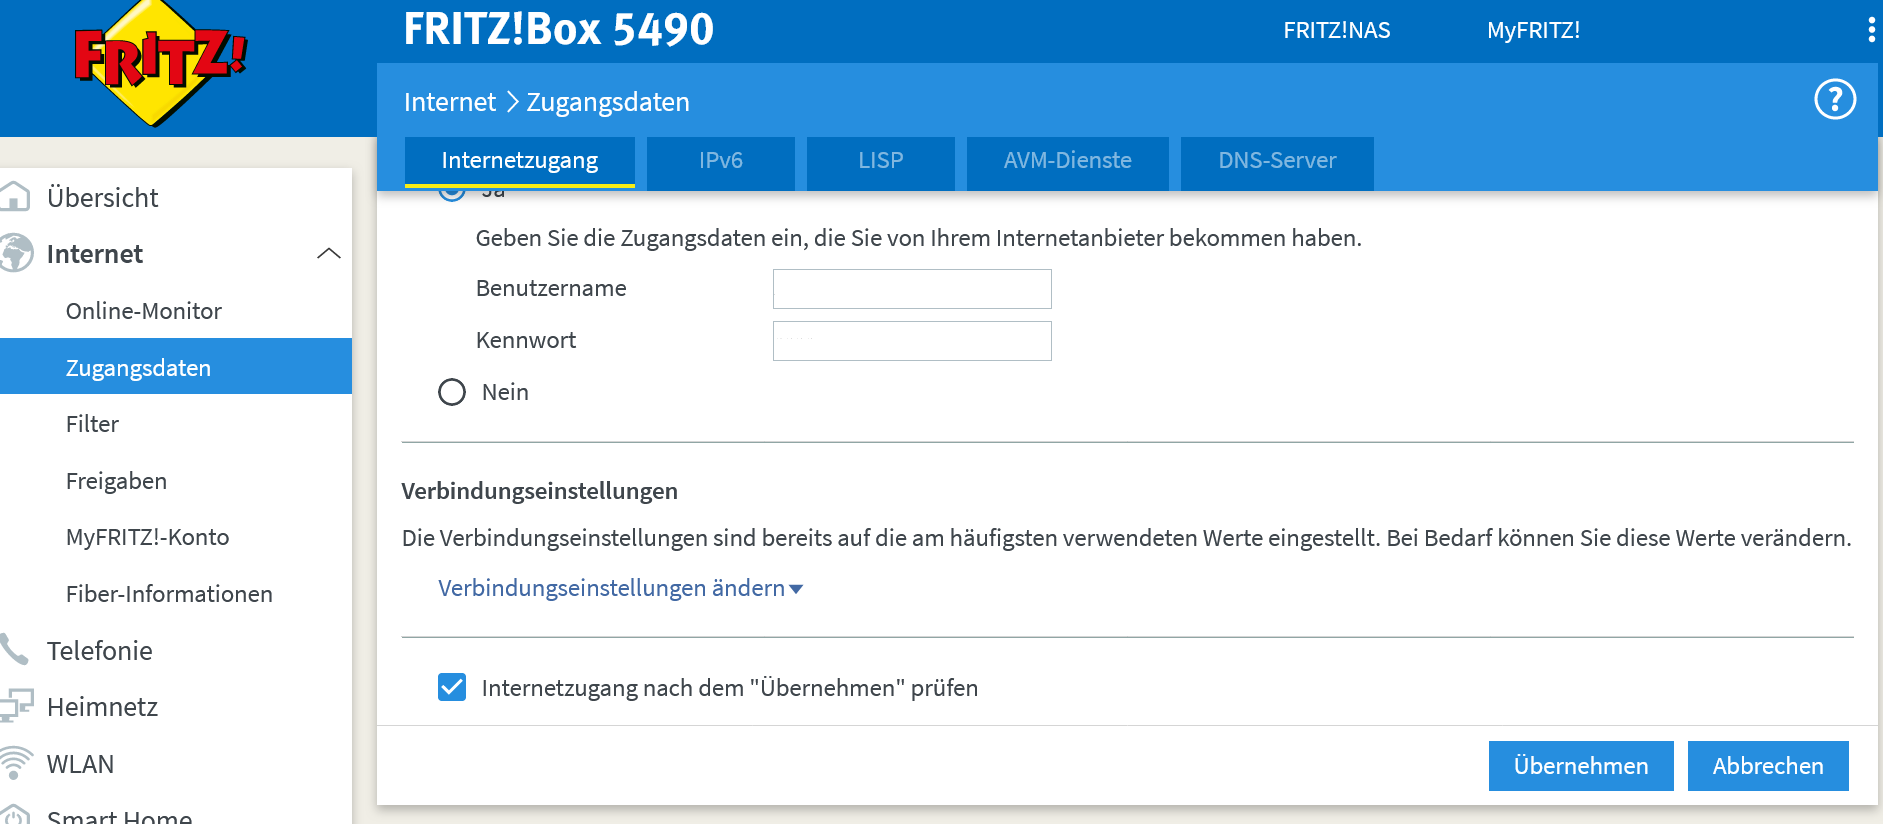This screenshot has height=824, width=1883.
Task: Collapse the Internet menu chevron
Action: point(329,254)
